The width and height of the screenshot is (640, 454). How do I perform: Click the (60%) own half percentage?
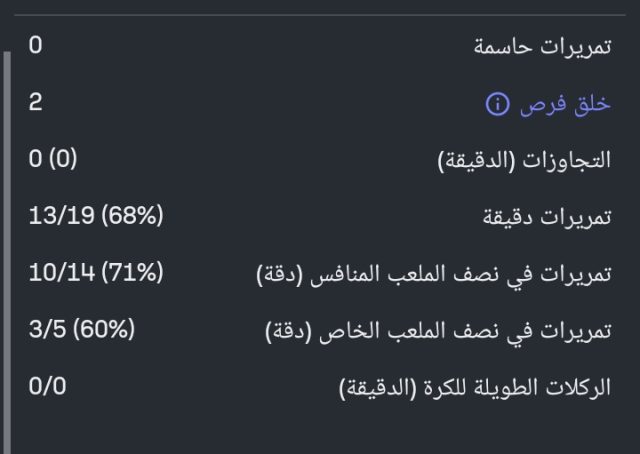pyautogui.click(x=105, y=329)
